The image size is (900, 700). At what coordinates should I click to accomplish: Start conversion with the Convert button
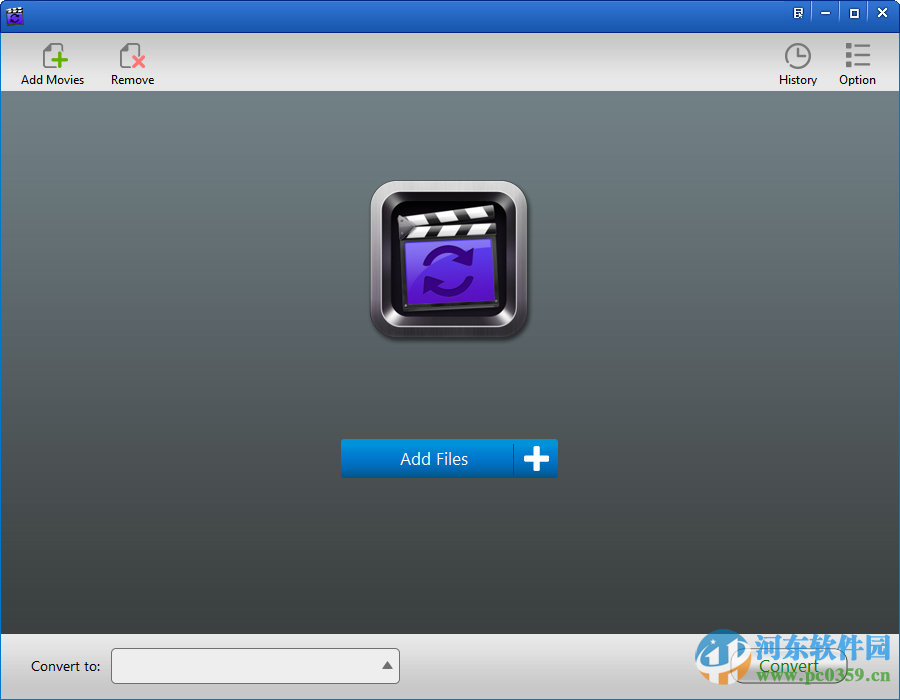(x=789, y=665)
